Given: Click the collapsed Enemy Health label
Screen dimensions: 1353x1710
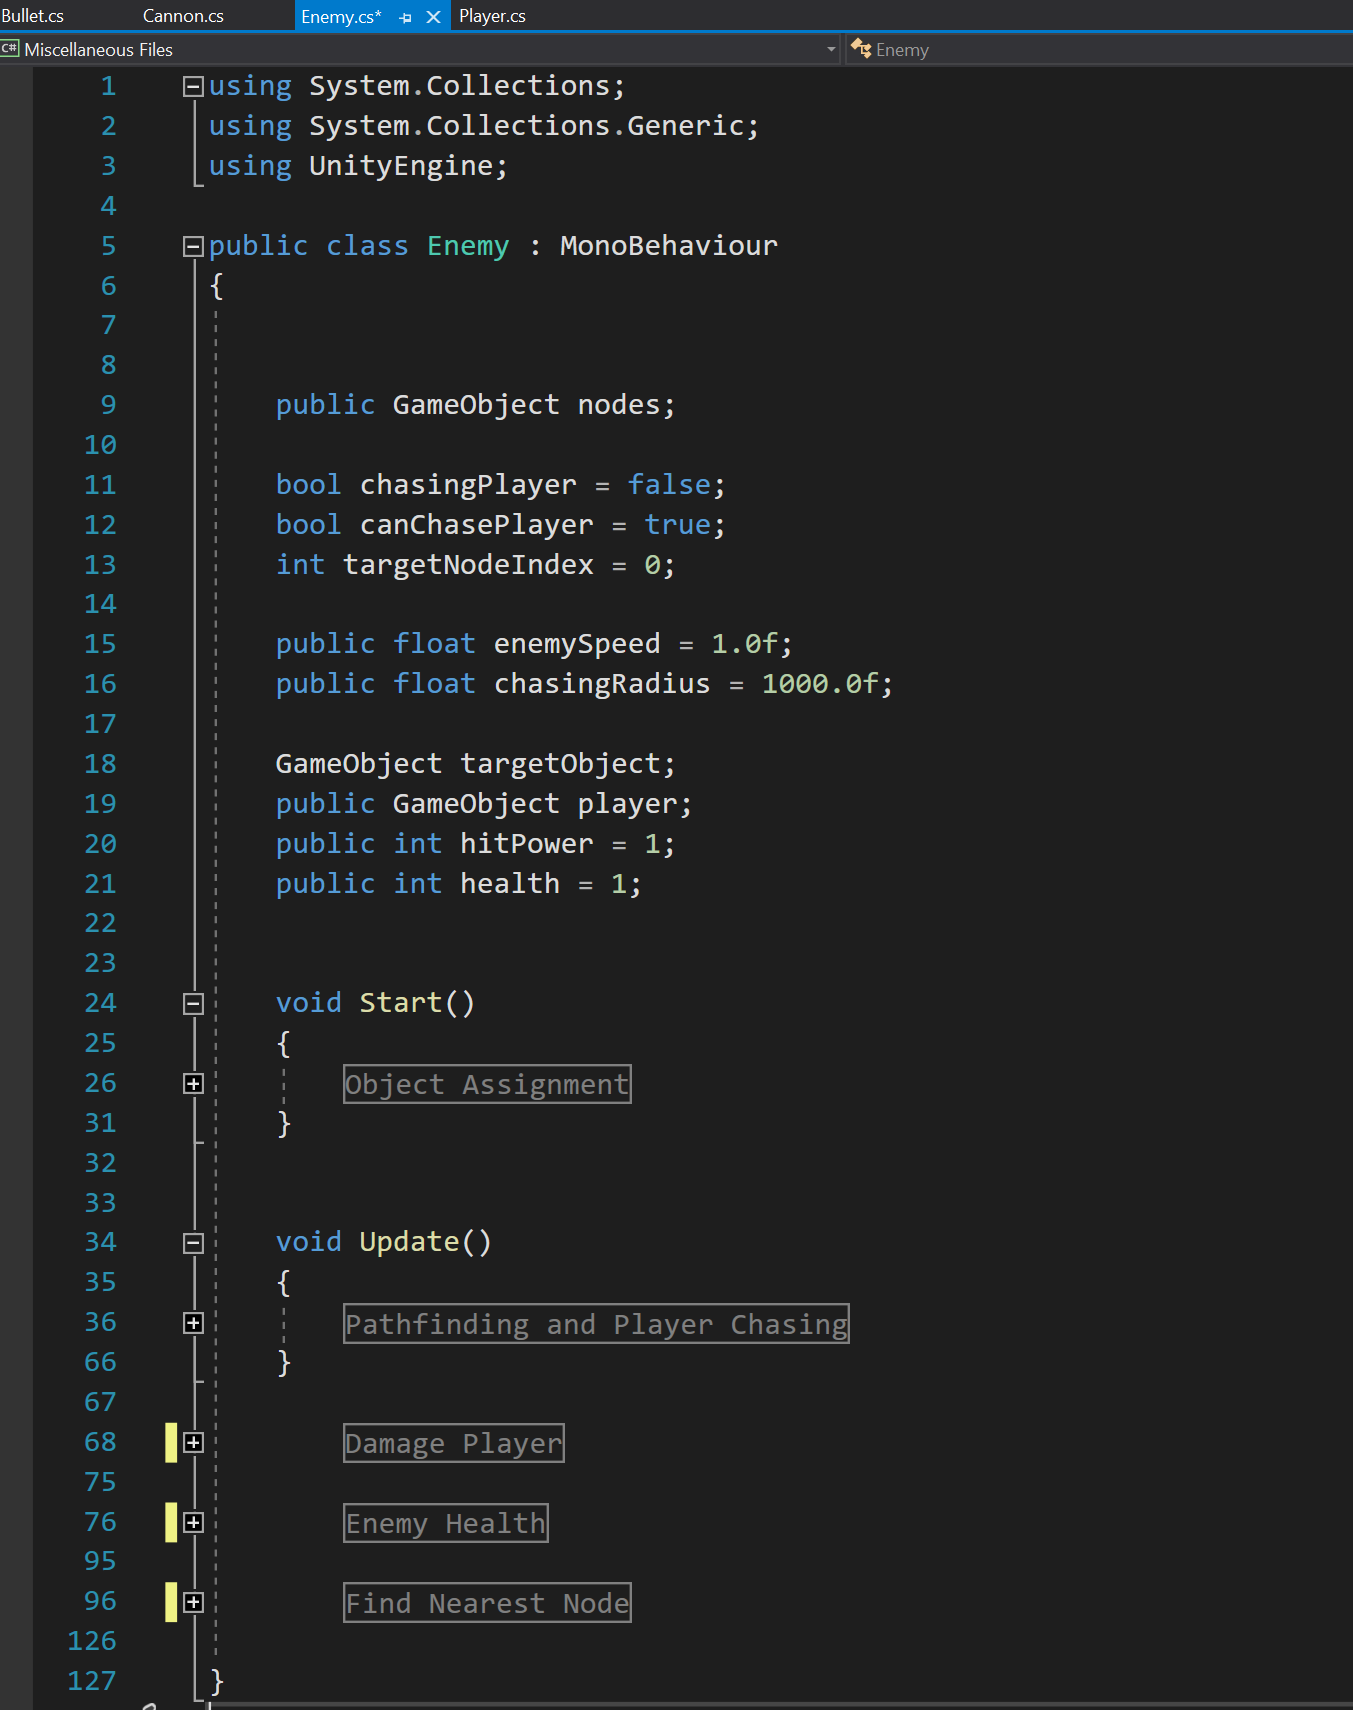Looking at the screenshot, I should 446,1523.
